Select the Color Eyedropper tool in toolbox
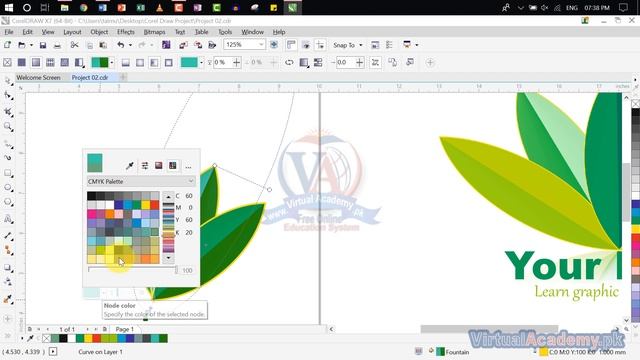This screenshot has height=360, width=640. point(8,299)
